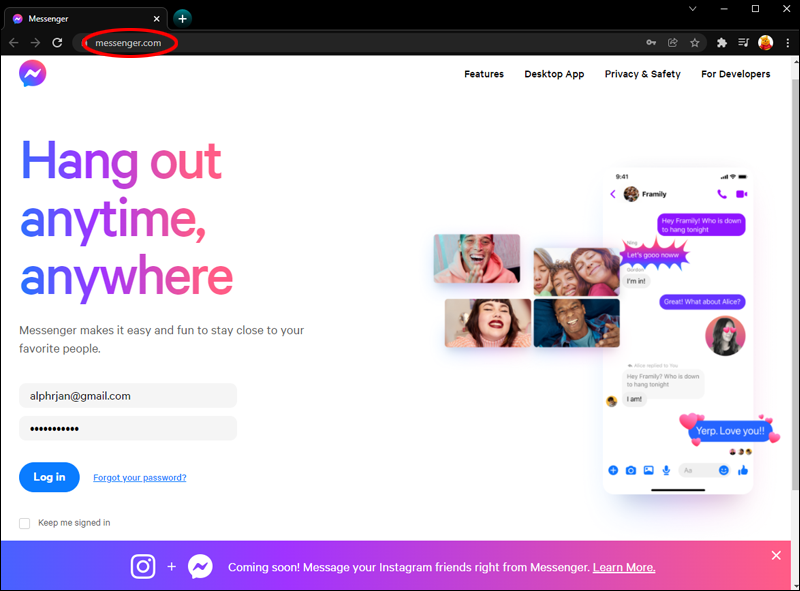
Task: Open the Features menu item
Action: (484, 74)
